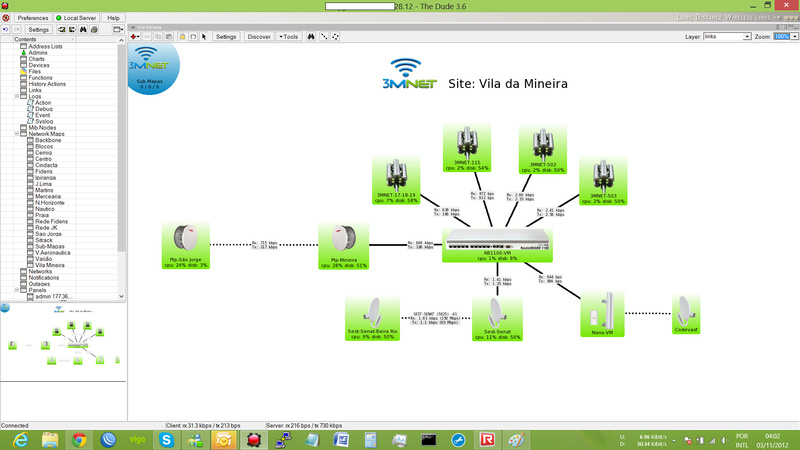Open the Help menu
Screen dimensions: 800x450
click(x=113, y=18)
